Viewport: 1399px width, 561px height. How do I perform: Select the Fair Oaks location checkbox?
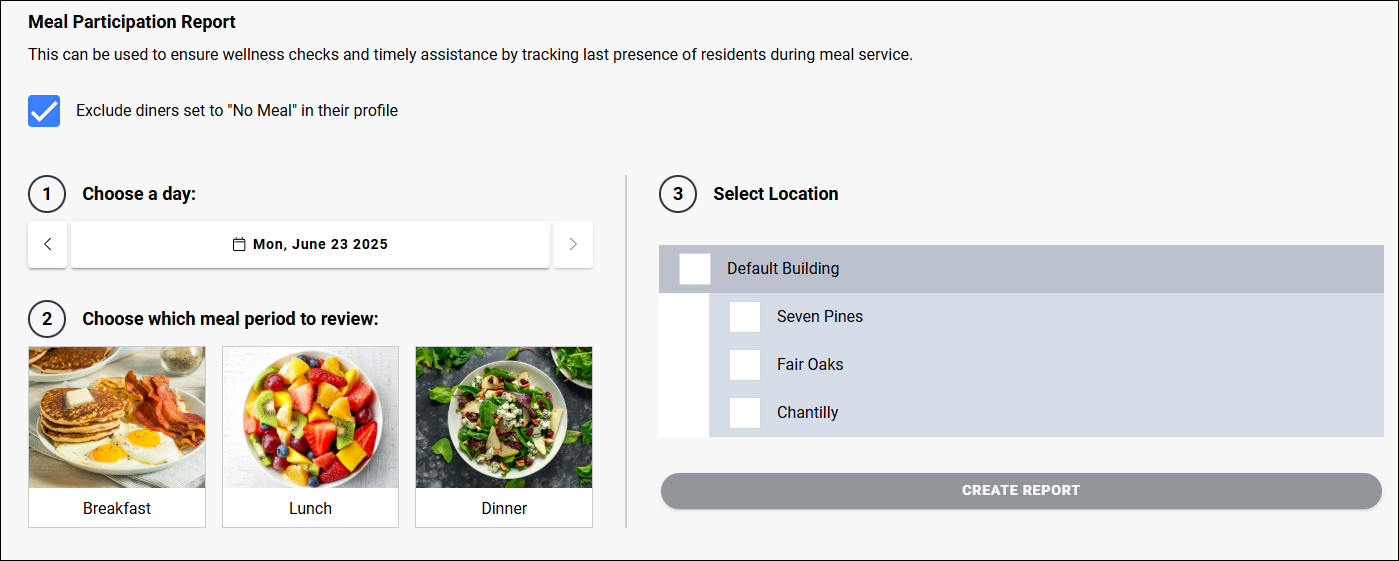(x=745, y=365)
